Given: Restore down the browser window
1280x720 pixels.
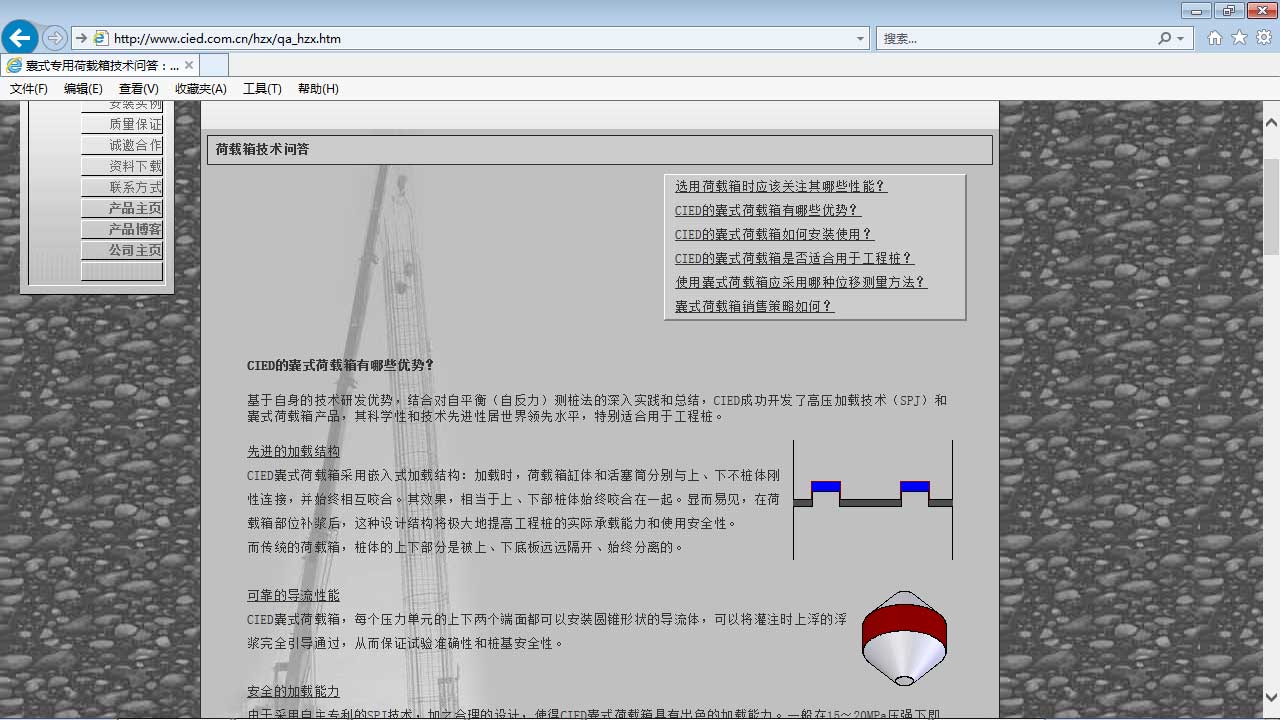Looking at the screenshot, I should click(1227, 10).
